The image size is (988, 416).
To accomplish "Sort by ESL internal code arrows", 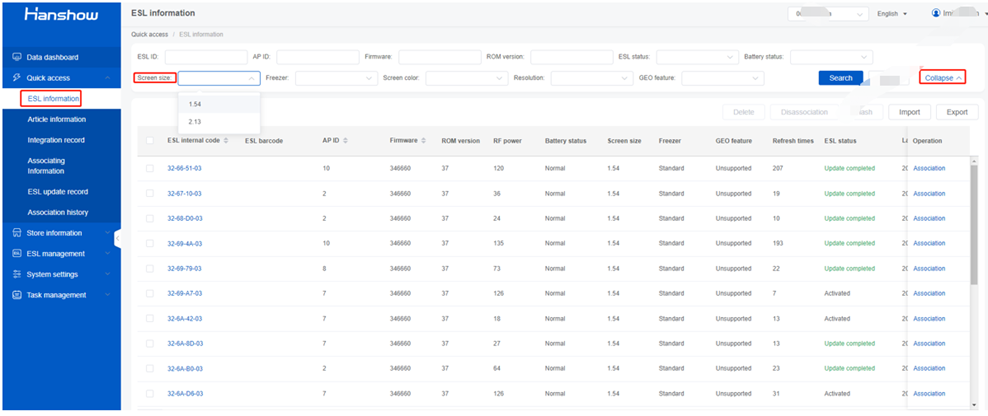I will click(x=226, y=141).
